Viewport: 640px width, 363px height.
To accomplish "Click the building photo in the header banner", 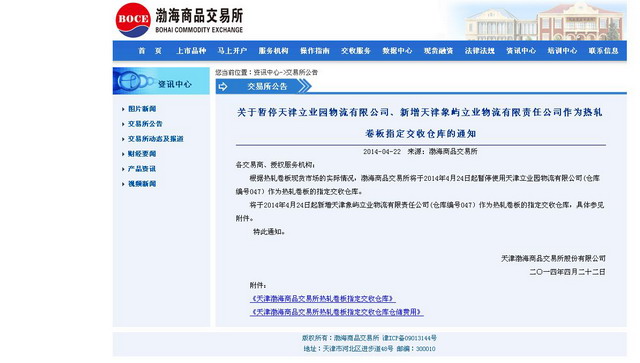I will pos(544,21).
